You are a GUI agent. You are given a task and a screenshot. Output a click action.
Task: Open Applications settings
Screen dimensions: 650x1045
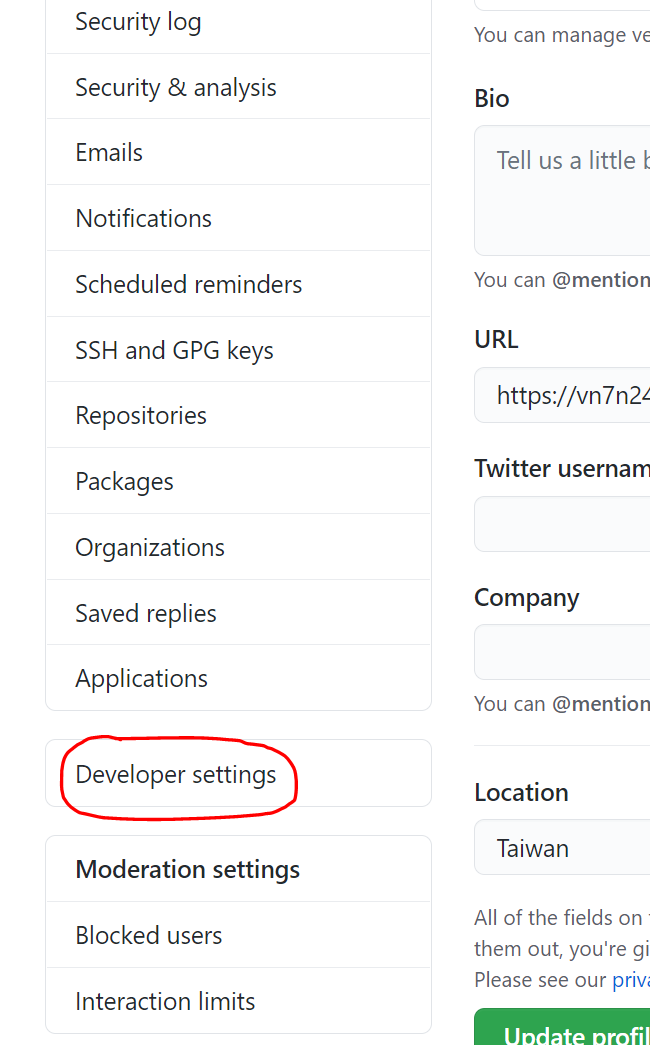[142, 679]
